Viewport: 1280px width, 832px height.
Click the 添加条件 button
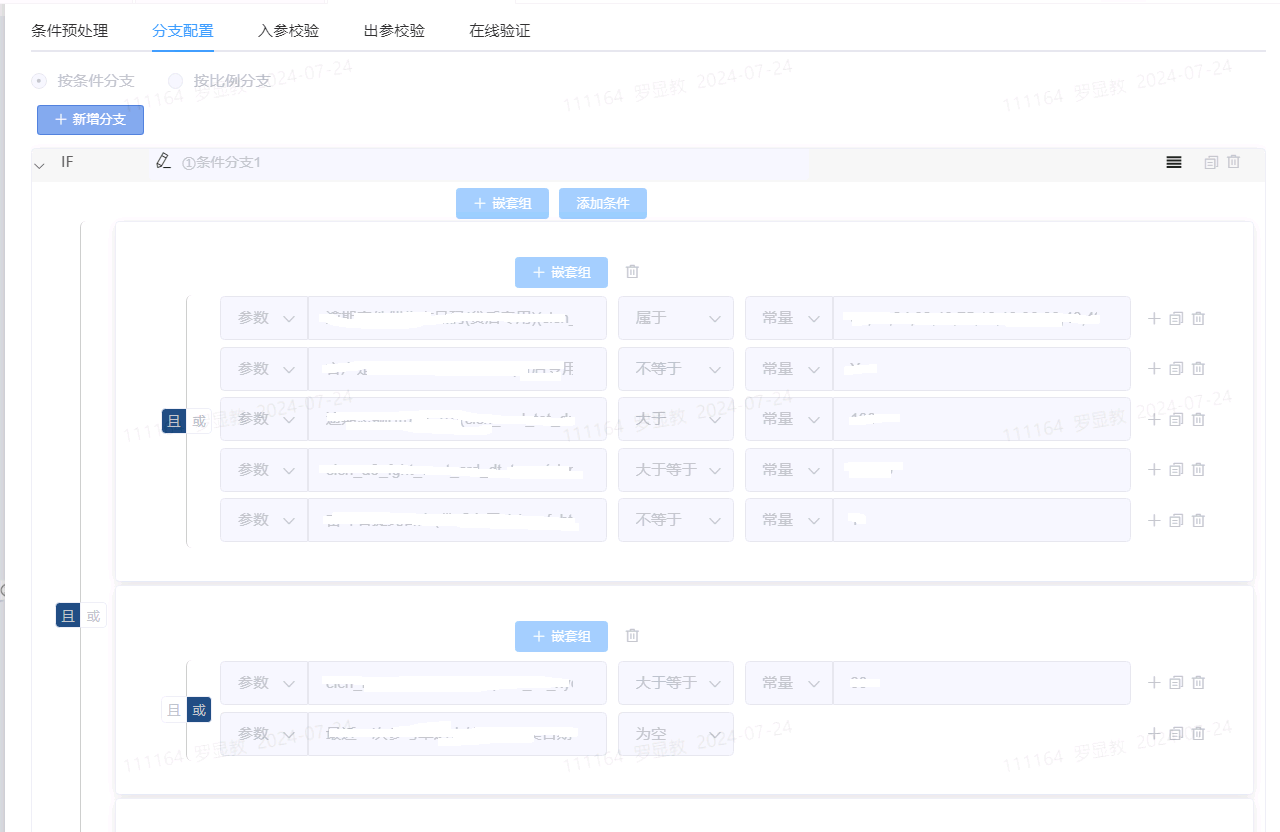coord(603,203)
